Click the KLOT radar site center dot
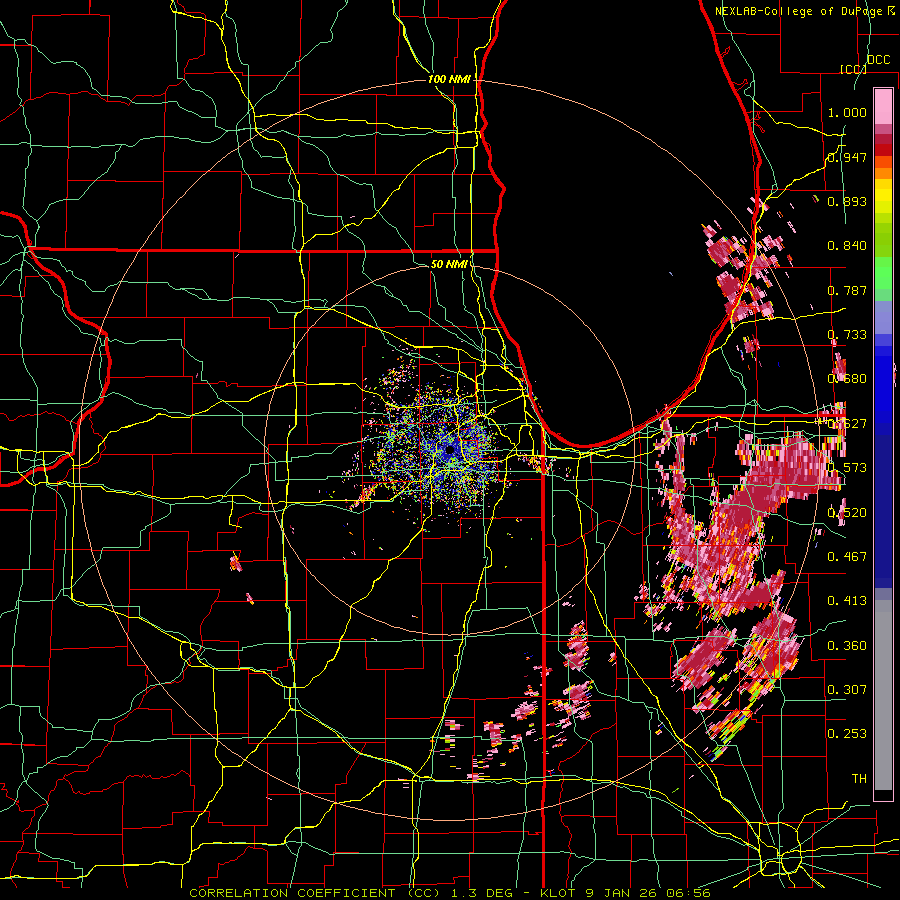Image resolution: width=900 pixels, height=900 pixels. (451, 449)
